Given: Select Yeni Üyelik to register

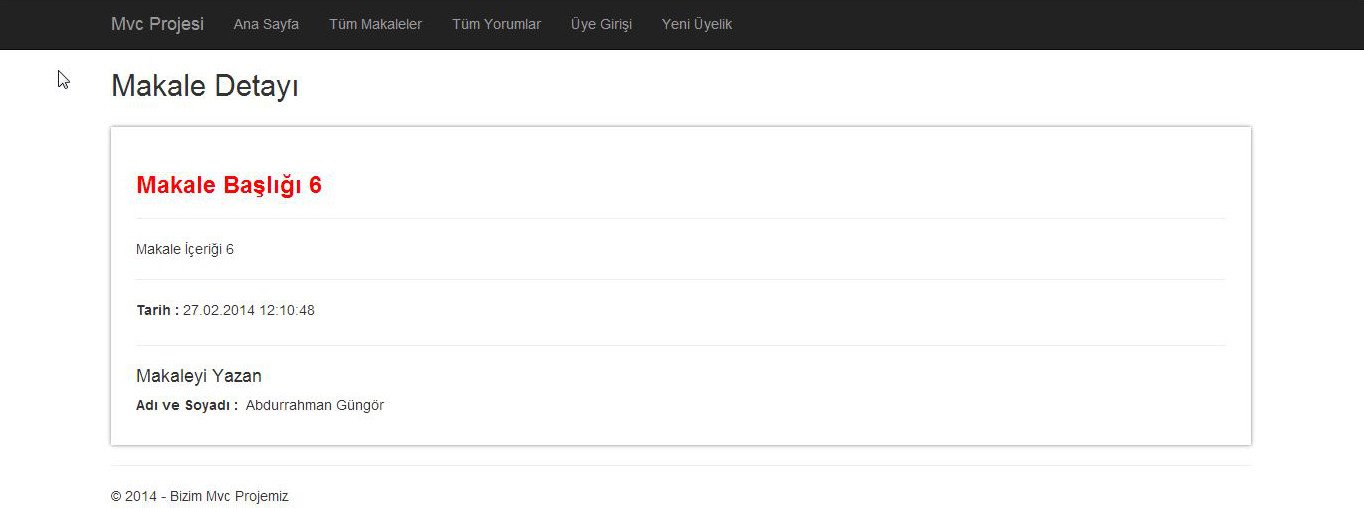Looking at the screenshot, I should click(697, 24).
